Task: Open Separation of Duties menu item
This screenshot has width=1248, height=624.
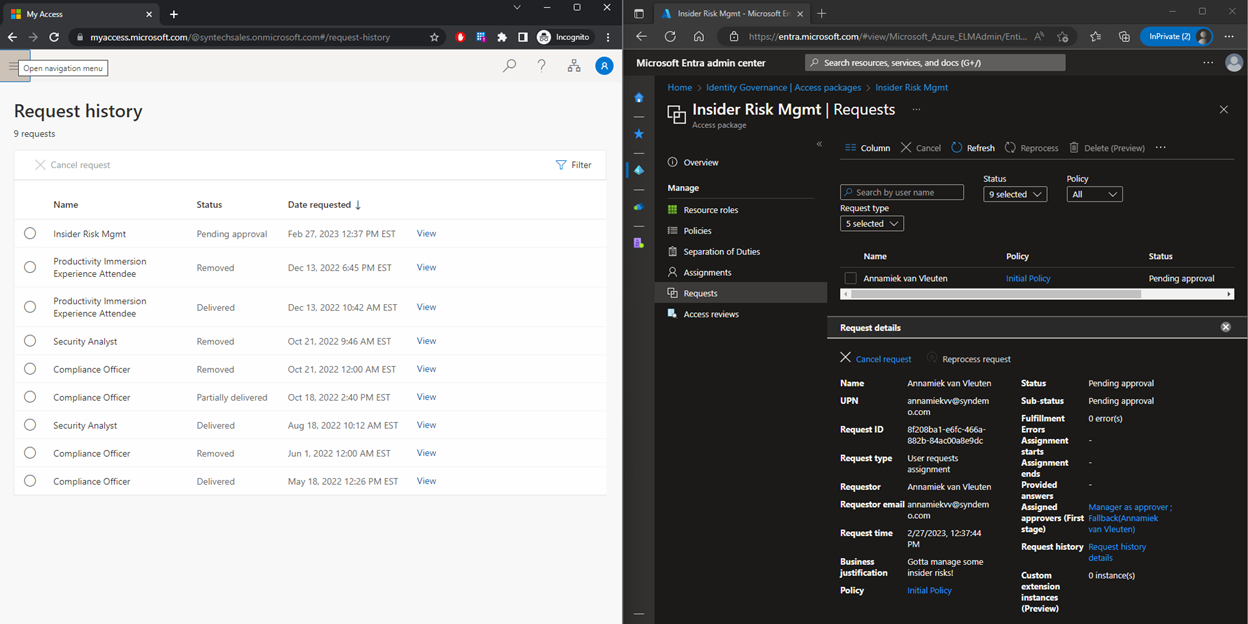Action: tap(721, 252)
